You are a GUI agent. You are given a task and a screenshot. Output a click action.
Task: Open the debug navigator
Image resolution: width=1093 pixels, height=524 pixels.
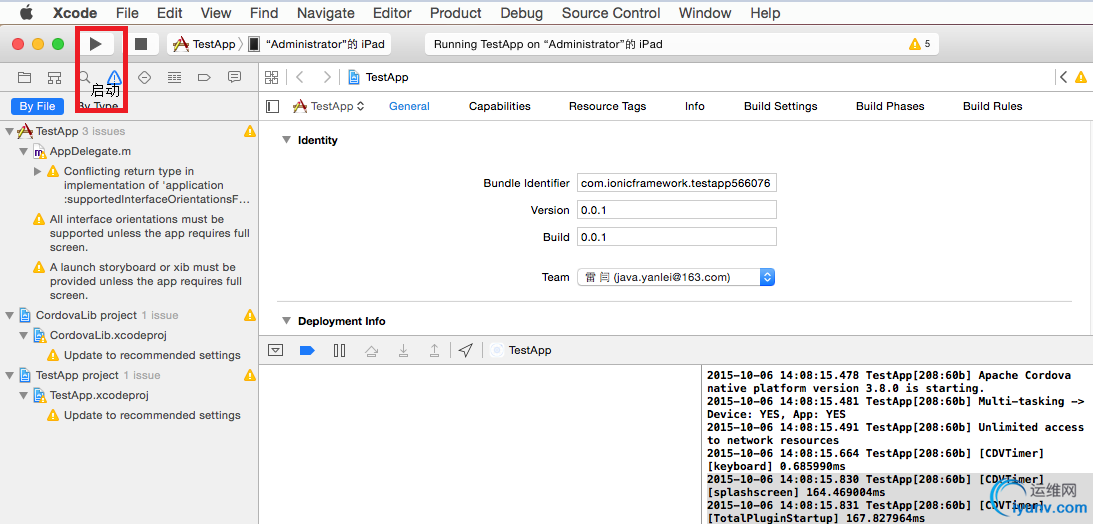point(174,77)
